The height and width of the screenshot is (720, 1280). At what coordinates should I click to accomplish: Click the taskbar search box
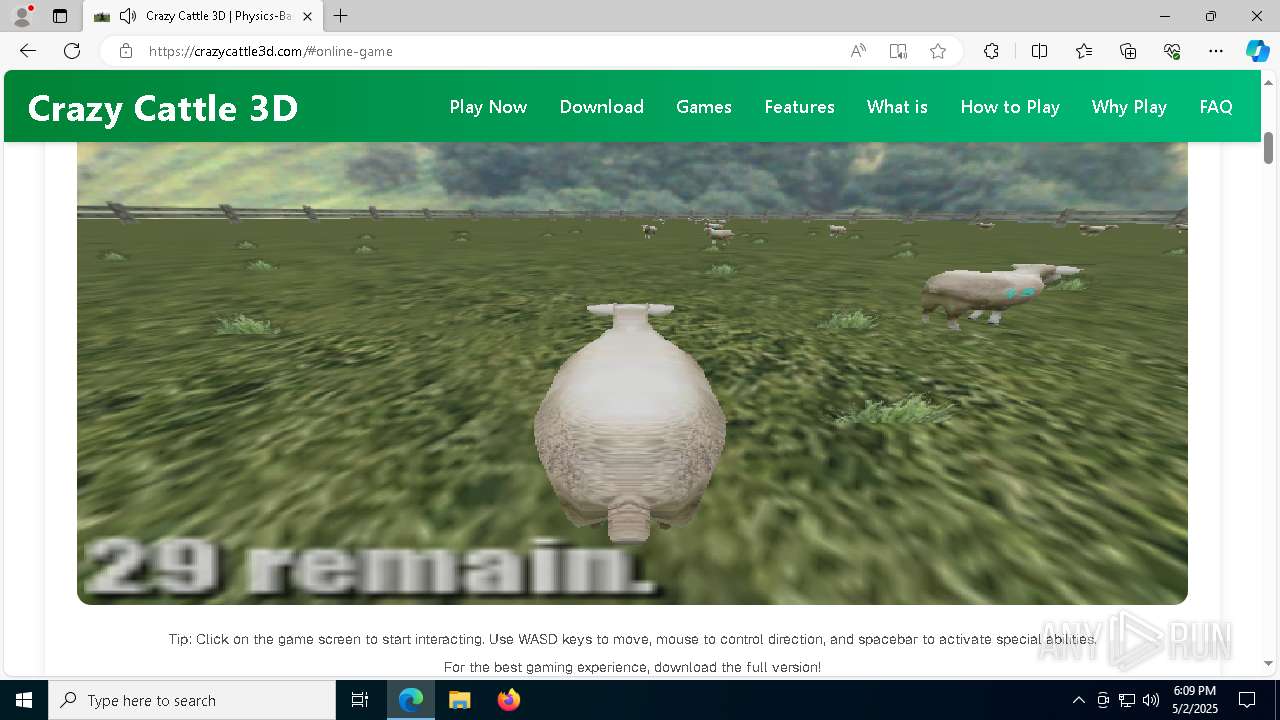click(192, 700)
